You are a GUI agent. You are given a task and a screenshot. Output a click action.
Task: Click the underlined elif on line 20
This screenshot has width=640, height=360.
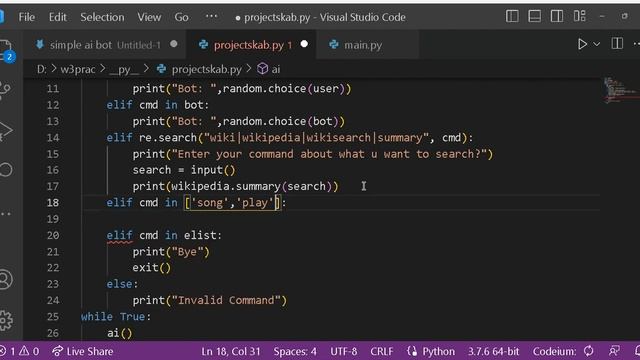[119, 236]
